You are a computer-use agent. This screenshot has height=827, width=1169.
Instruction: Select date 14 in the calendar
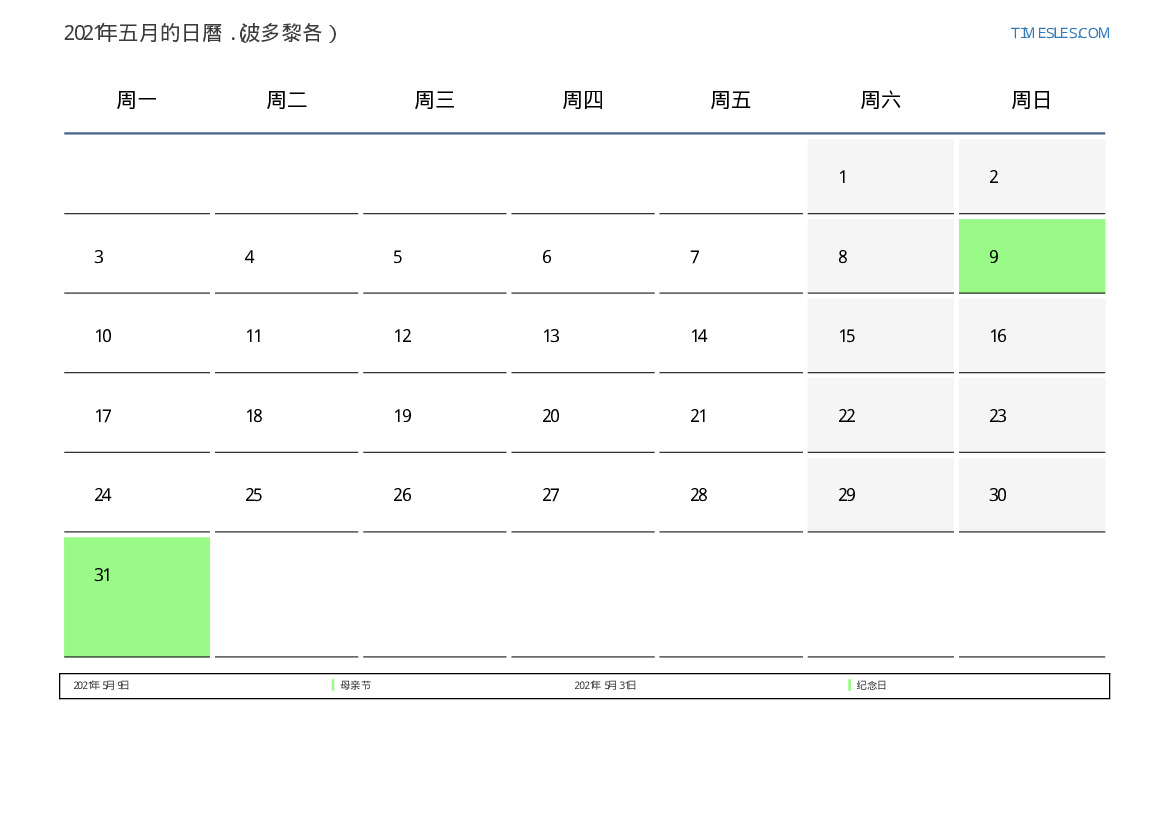[x=731, y=336]
